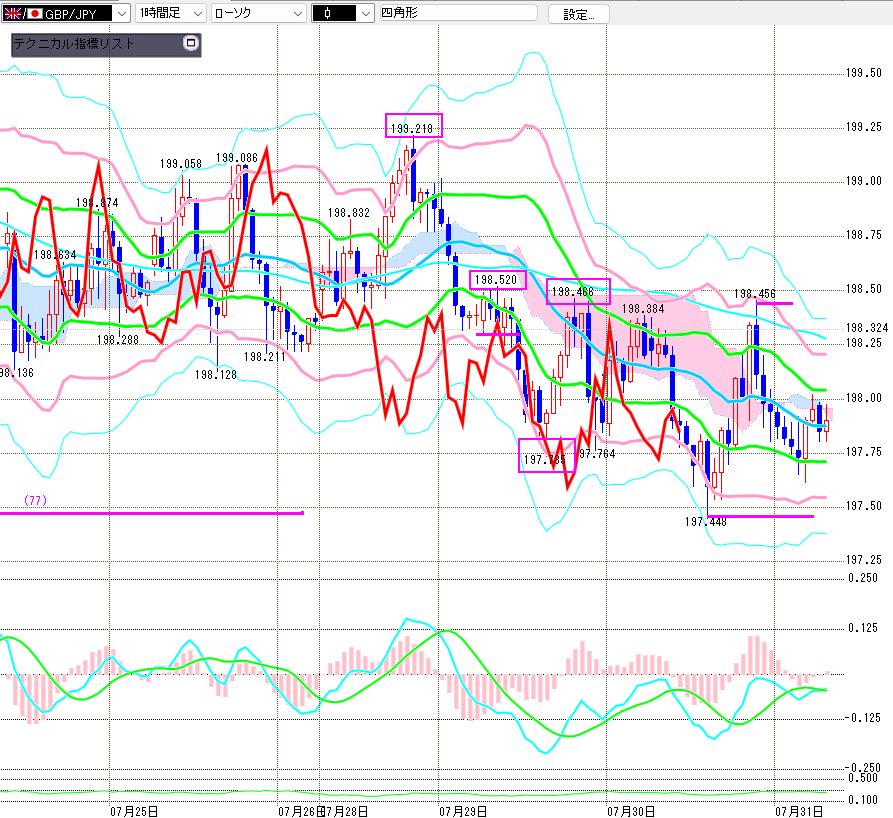893x818 pixels.
Task: Click the 198.128 price label
Action: [216, 375]
